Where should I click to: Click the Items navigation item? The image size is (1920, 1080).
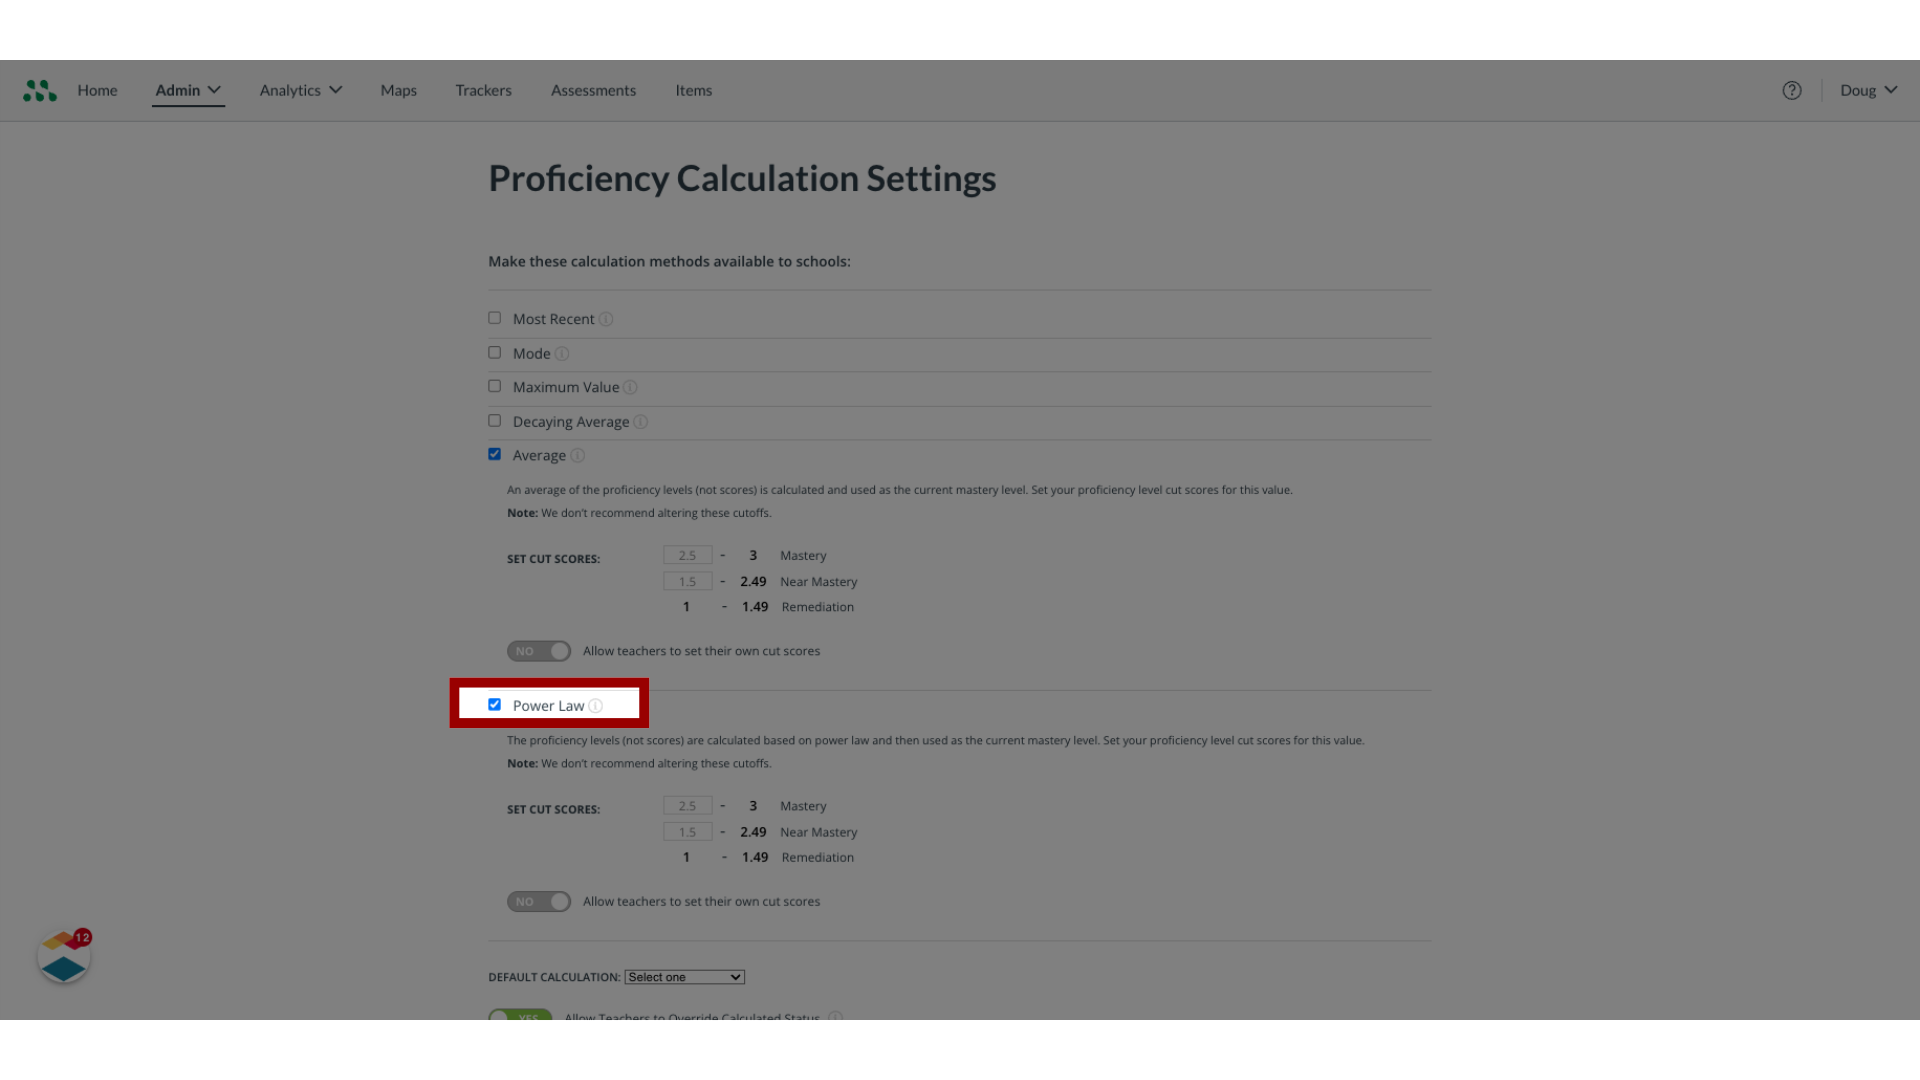(694, 90)
